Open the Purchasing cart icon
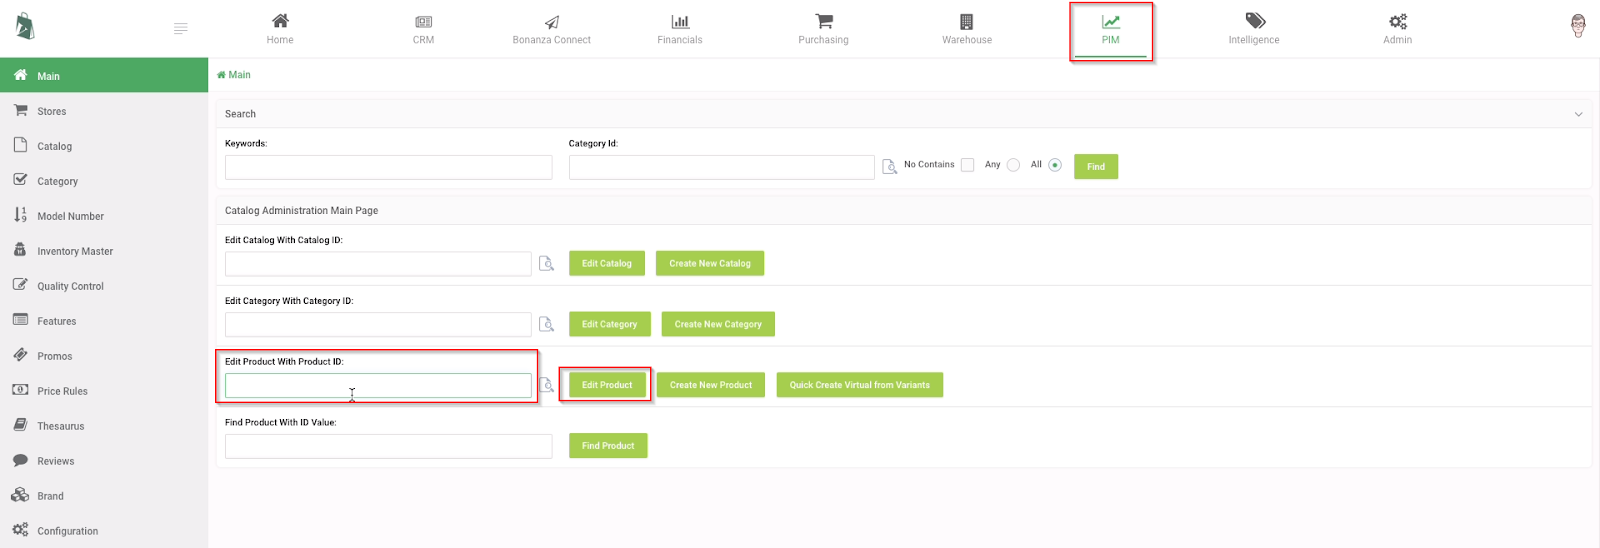Screen dimensions: 1600x548 click(x=824, y=21)
